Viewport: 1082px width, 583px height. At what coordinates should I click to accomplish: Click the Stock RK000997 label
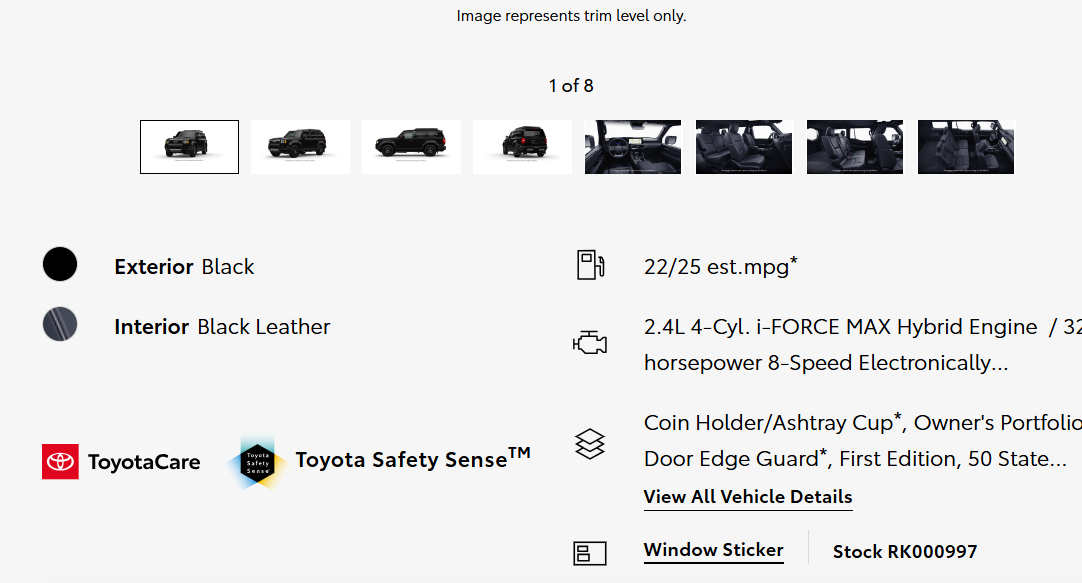pyautogui.click(x=905, y=551)
